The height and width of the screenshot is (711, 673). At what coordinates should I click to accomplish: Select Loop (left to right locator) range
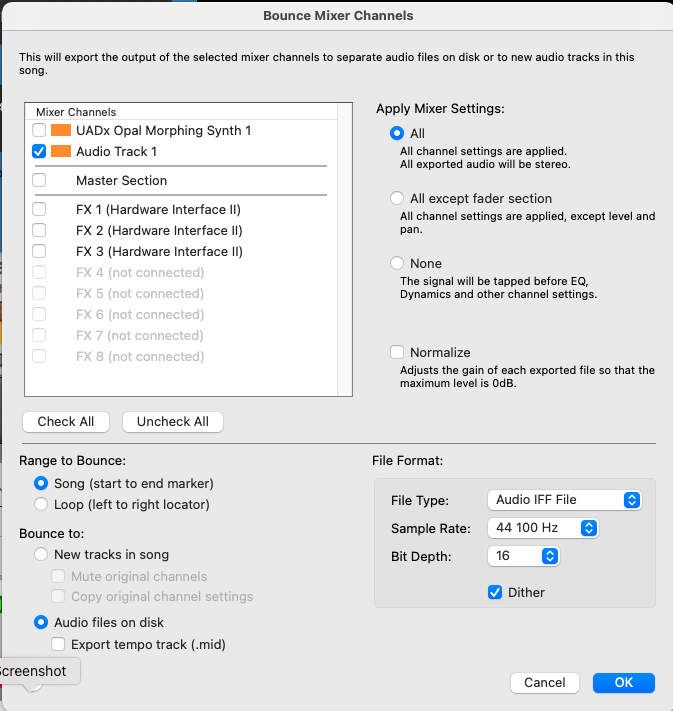pos(41,505)
